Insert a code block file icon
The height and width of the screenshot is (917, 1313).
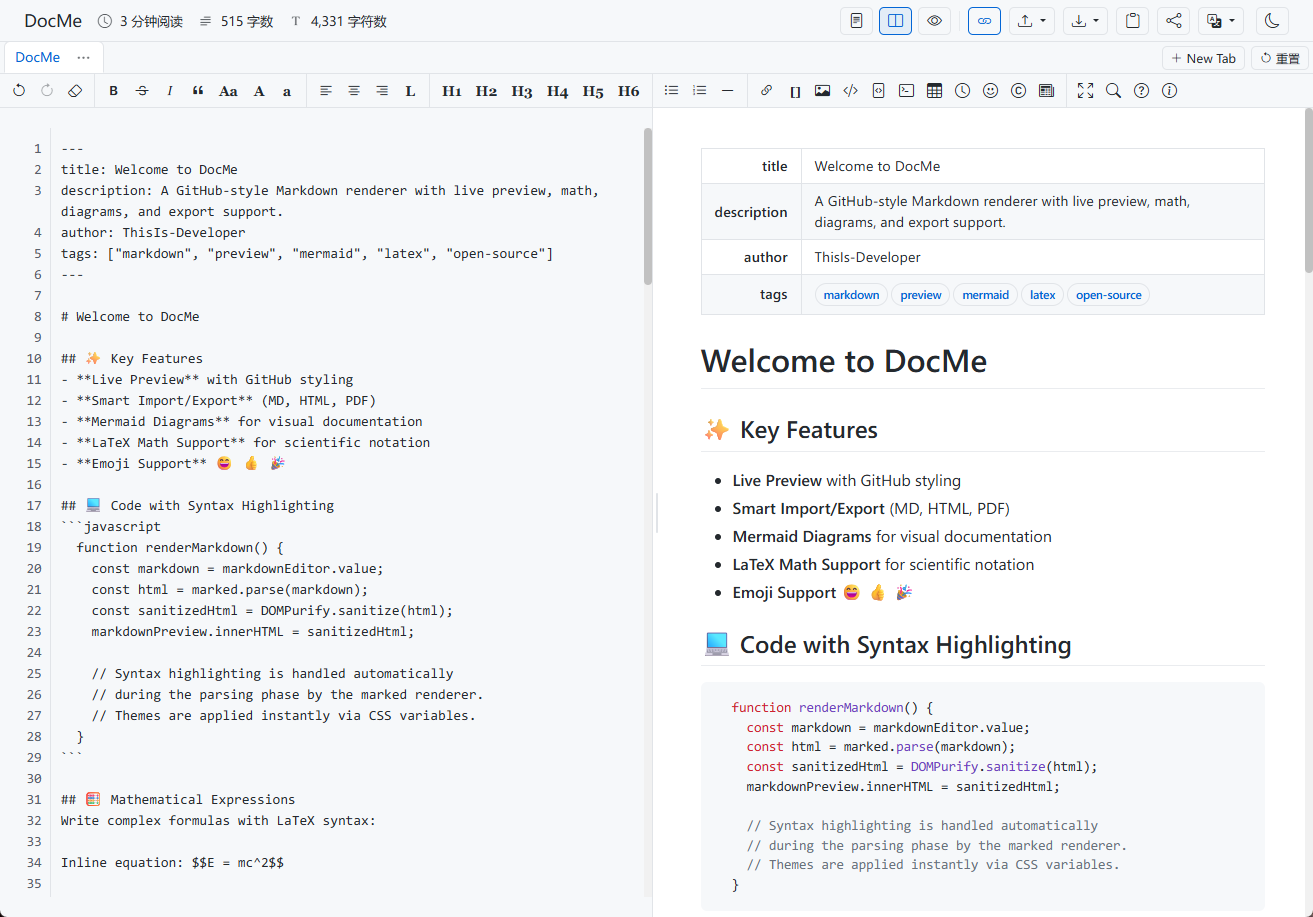click(x=879, y=91)
